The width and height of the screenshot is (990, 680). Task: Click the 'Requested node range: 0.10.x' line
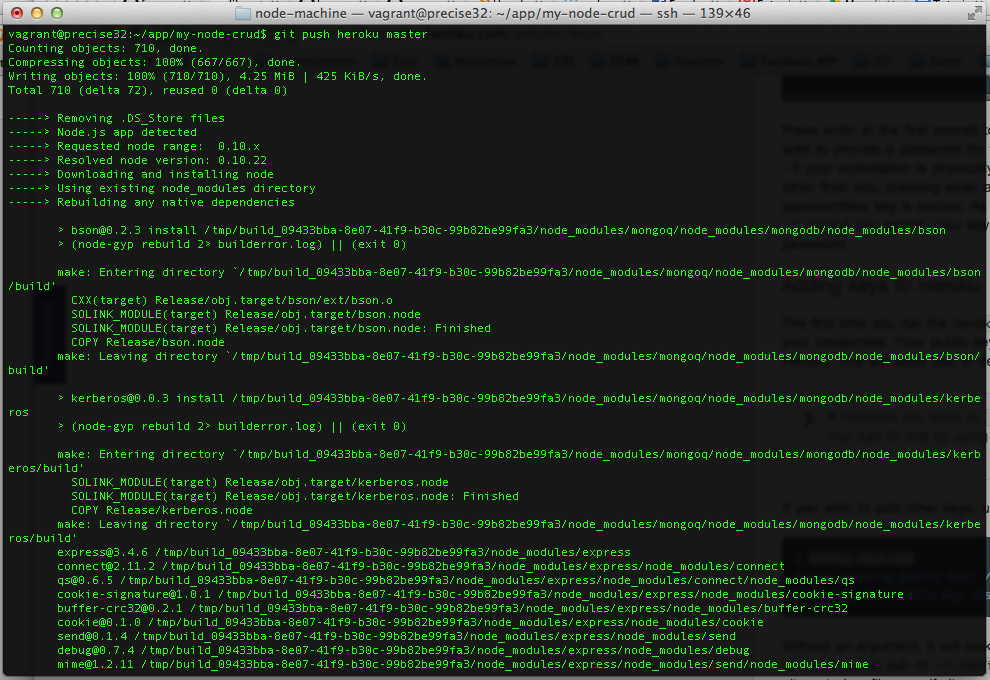[x=134, y=146]
